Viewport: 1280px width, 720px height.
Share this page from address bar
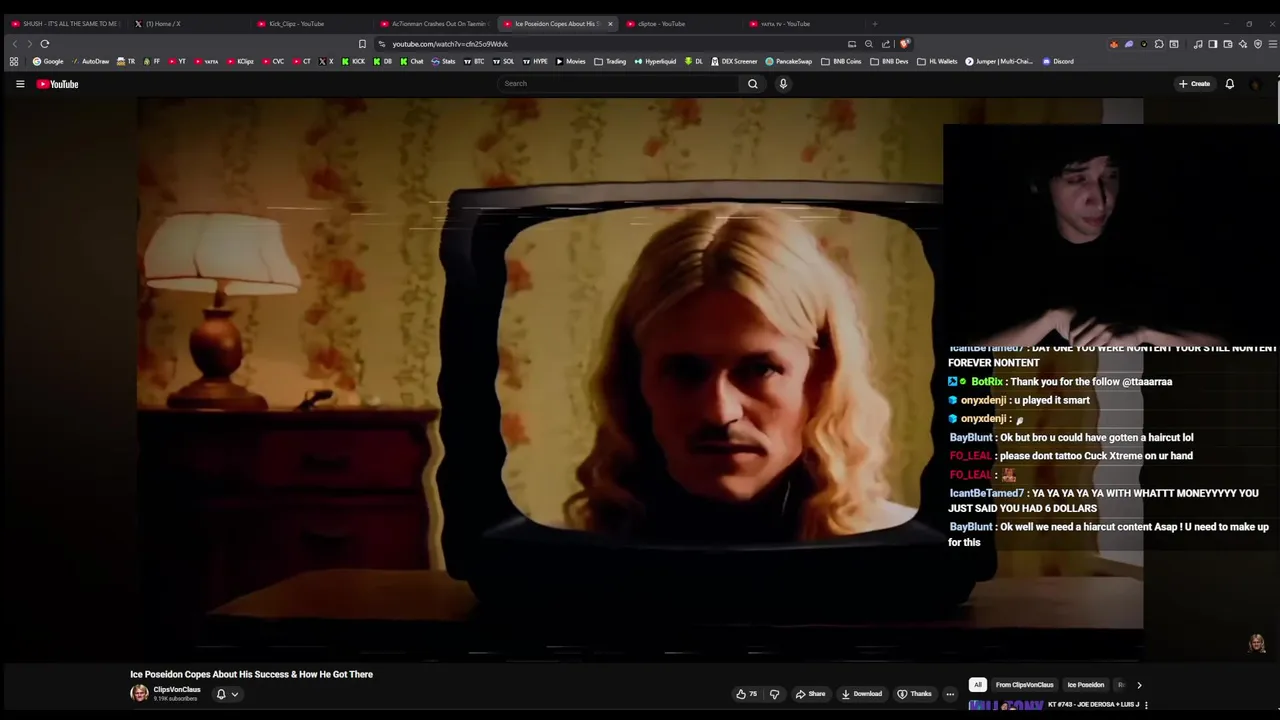885,44
